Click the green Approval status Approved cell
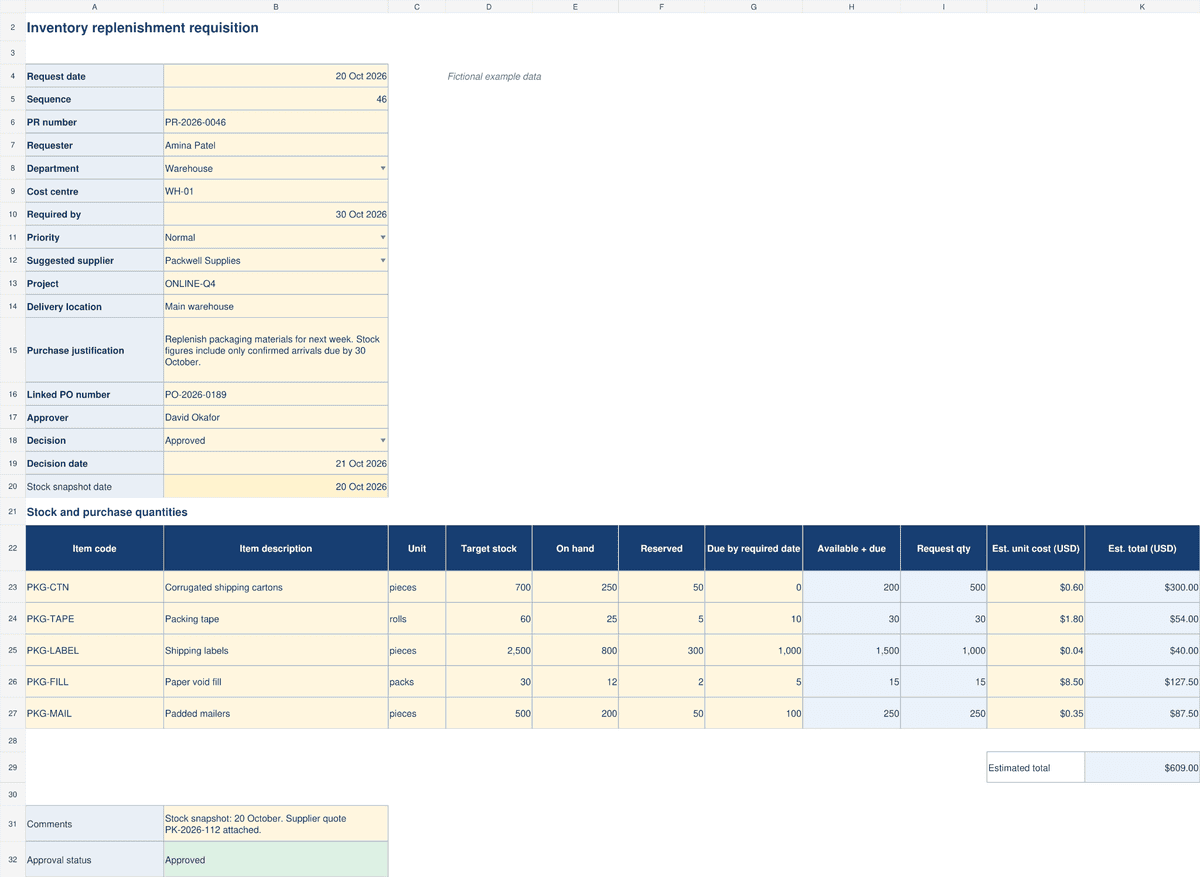This screenshot has height=877, width=1200. (x=276, y=859)
